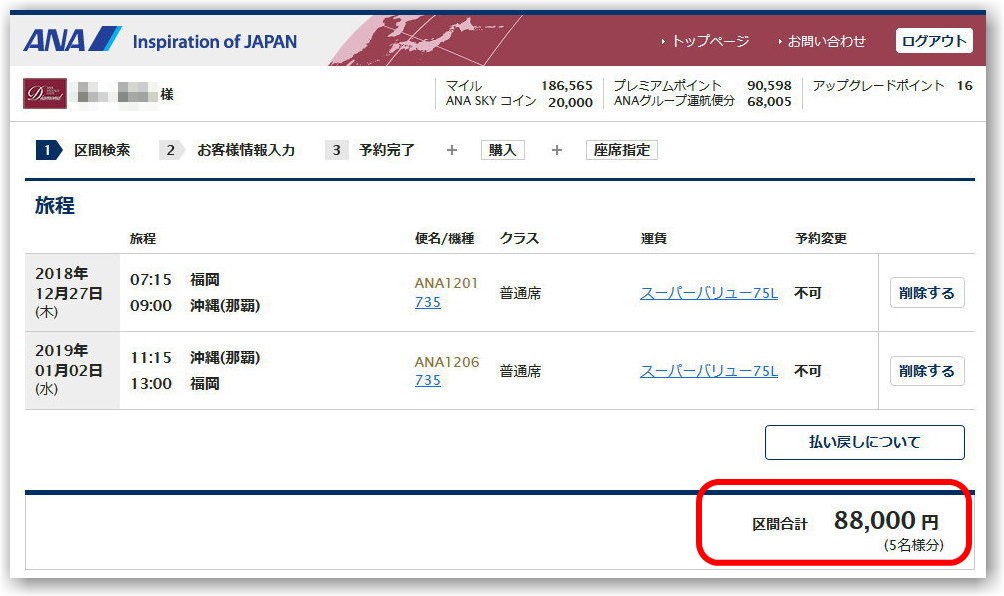Click the 払い戻しについて button
Viewport: 1004px width, 596px height.
[864, 442]
